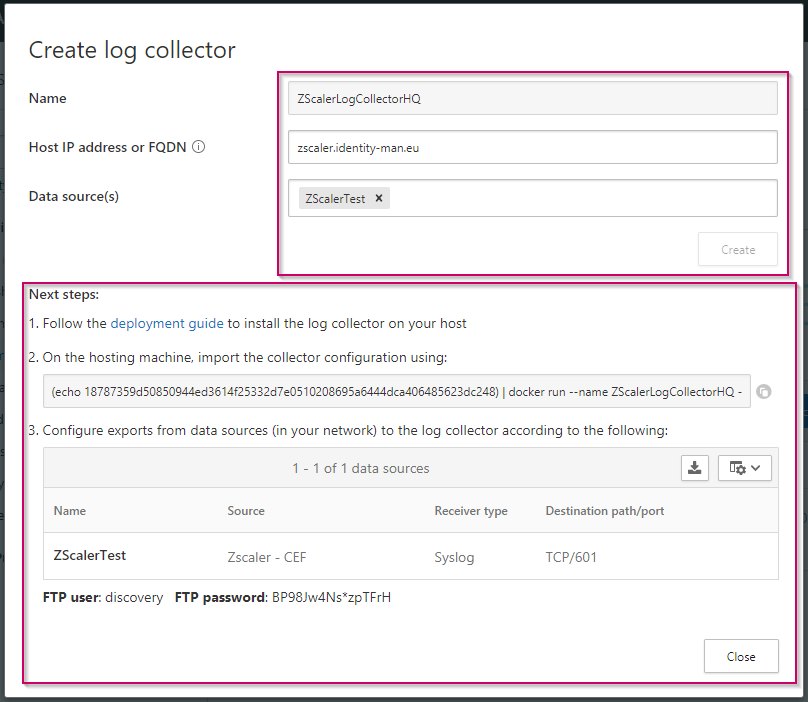Close the Create log collector dialog
808x702 pixels.
[x=740, y=657]
